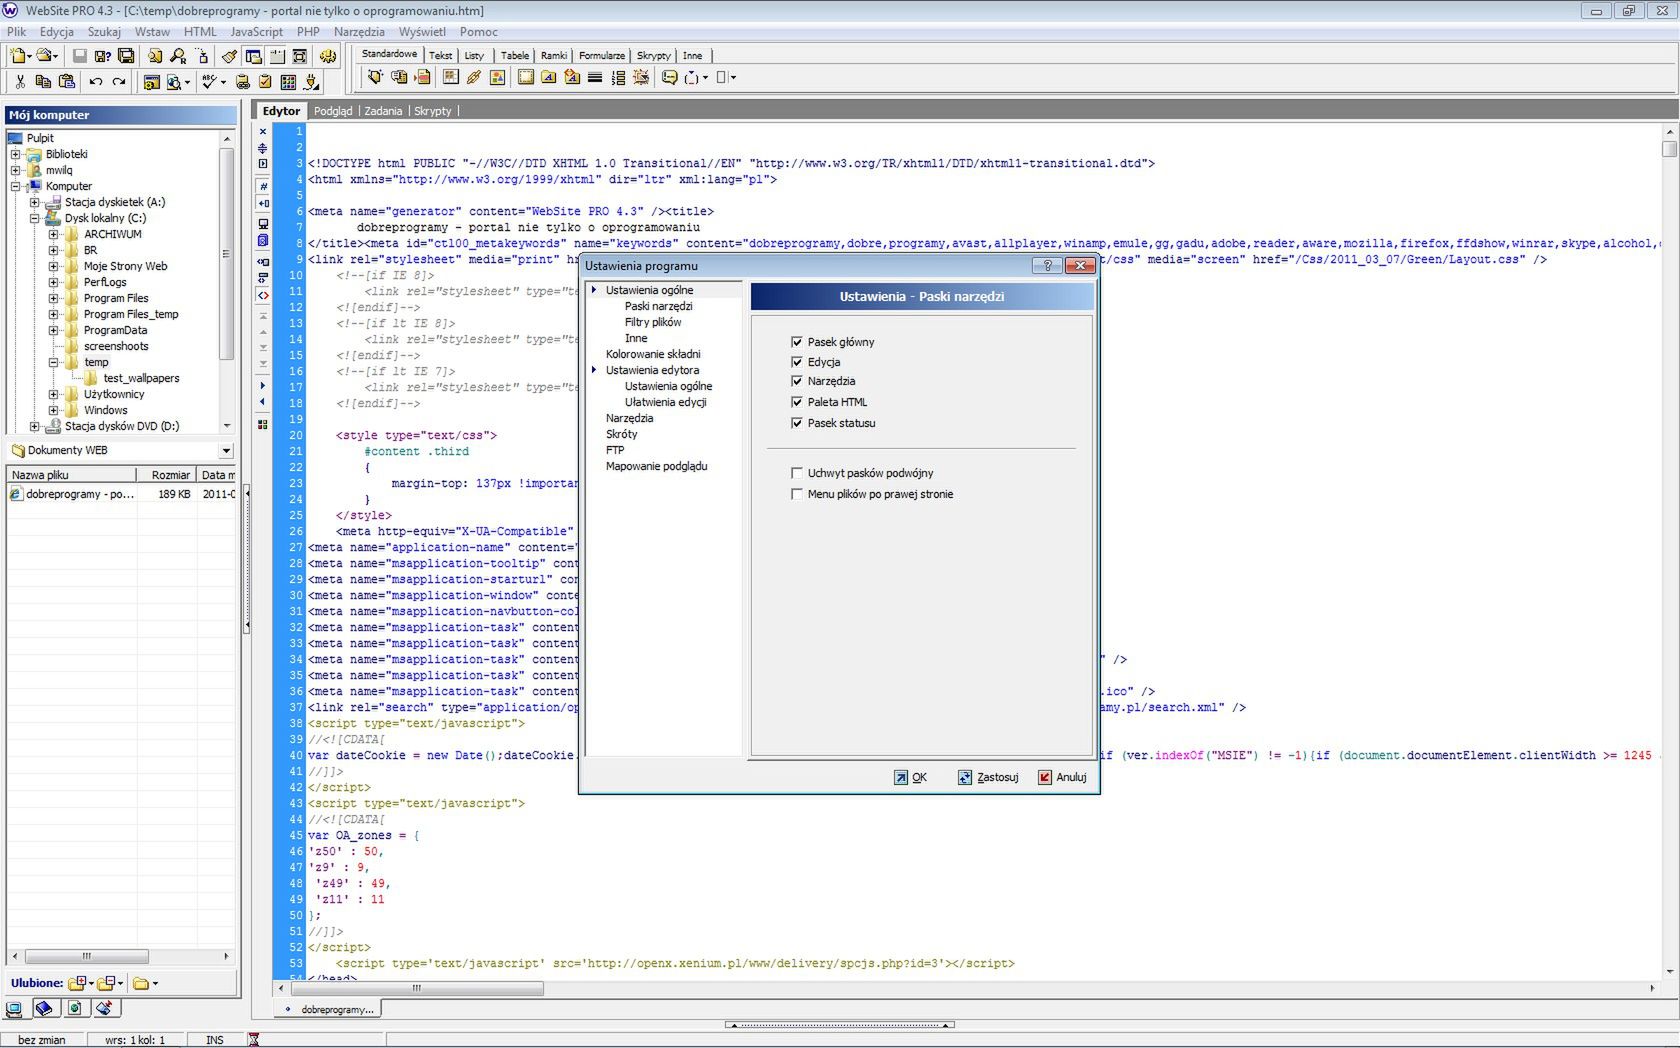
Task: Expand the Biblioteki tree node
Action: tap(15, 154)
